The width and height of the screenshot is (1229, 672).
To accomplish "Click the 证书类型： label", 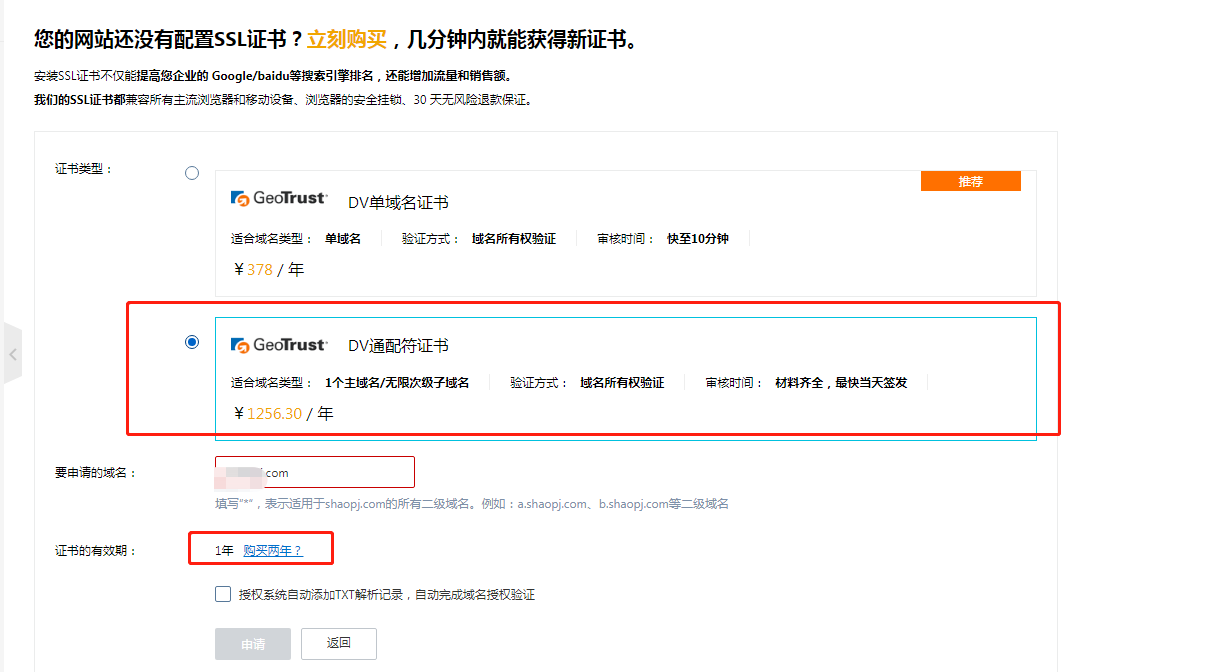I will [x=84, y=168].
